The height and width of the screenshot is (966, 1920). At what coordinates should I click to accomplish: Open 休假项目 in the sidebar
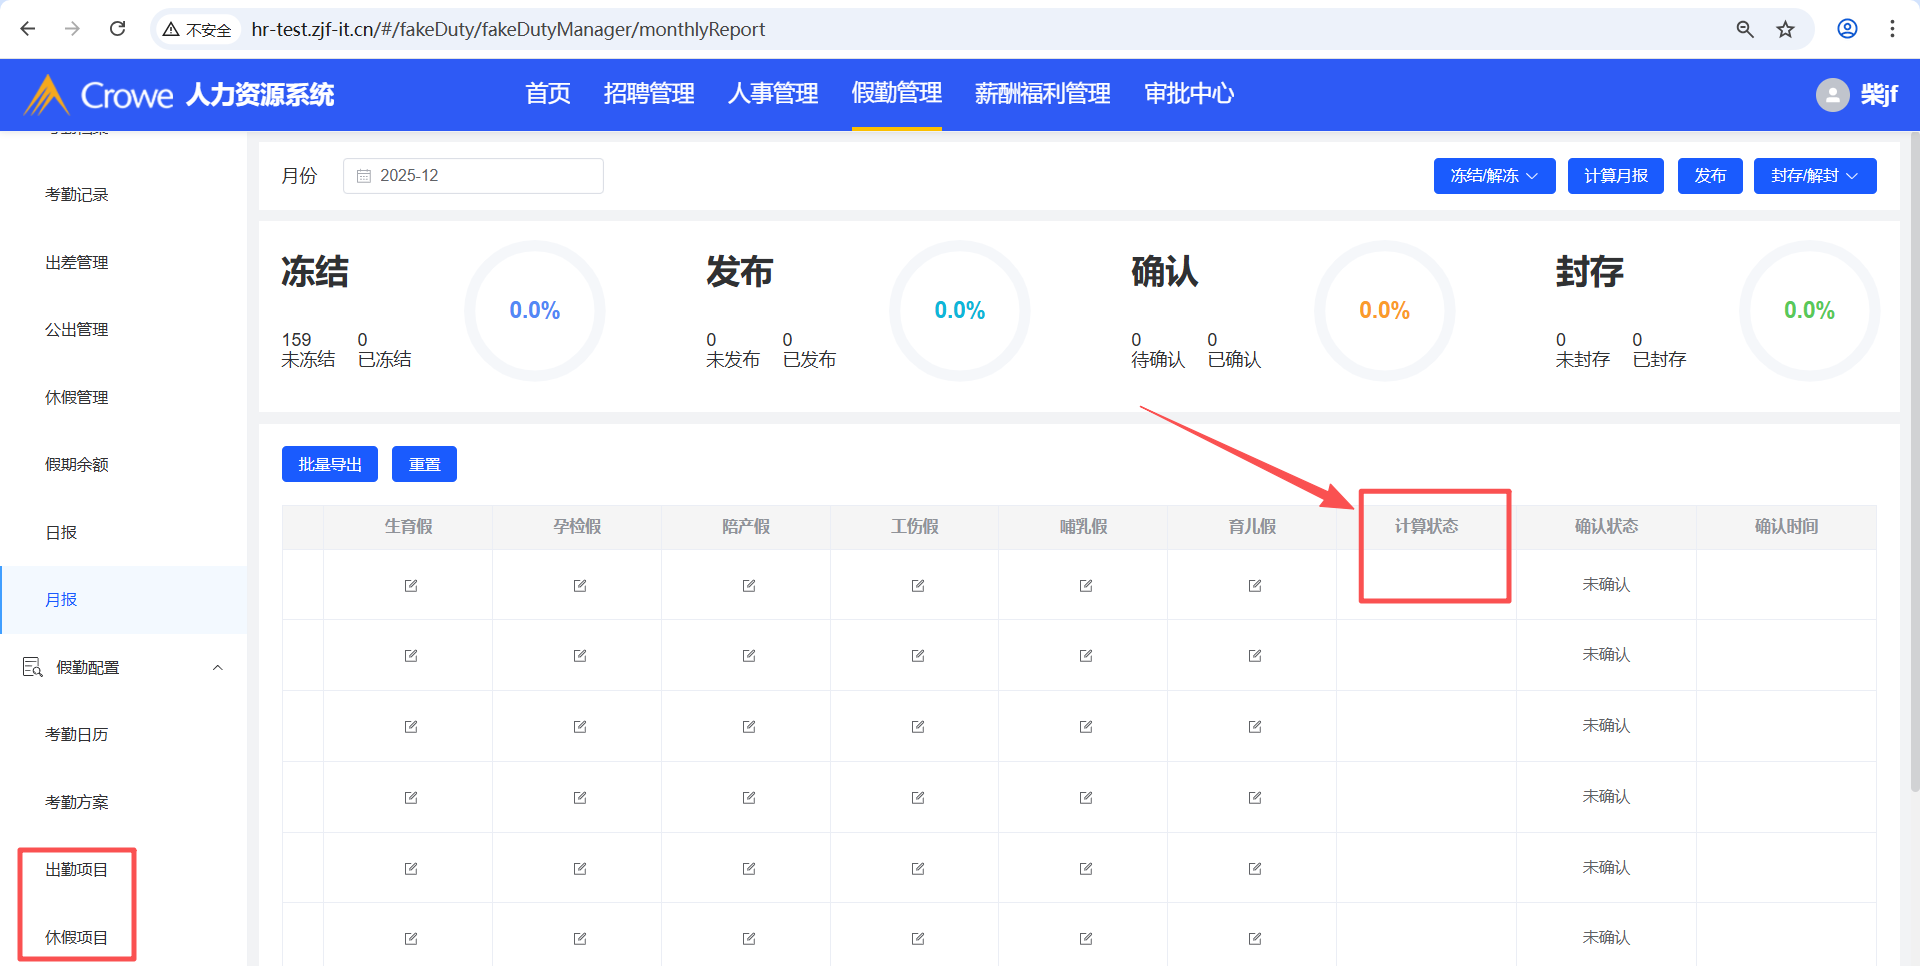pyautogui.click(x=77, y=937)
